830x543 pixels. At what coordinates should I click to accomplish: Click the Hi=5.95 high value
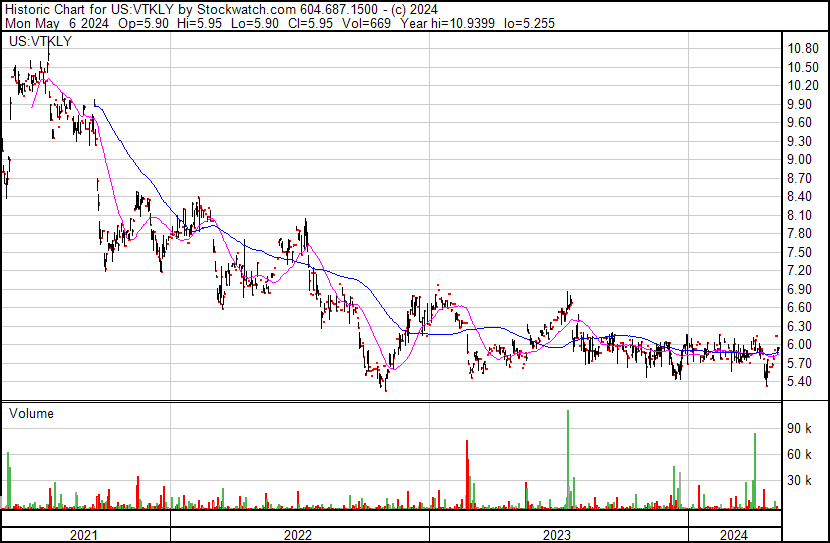coord(200,23)
